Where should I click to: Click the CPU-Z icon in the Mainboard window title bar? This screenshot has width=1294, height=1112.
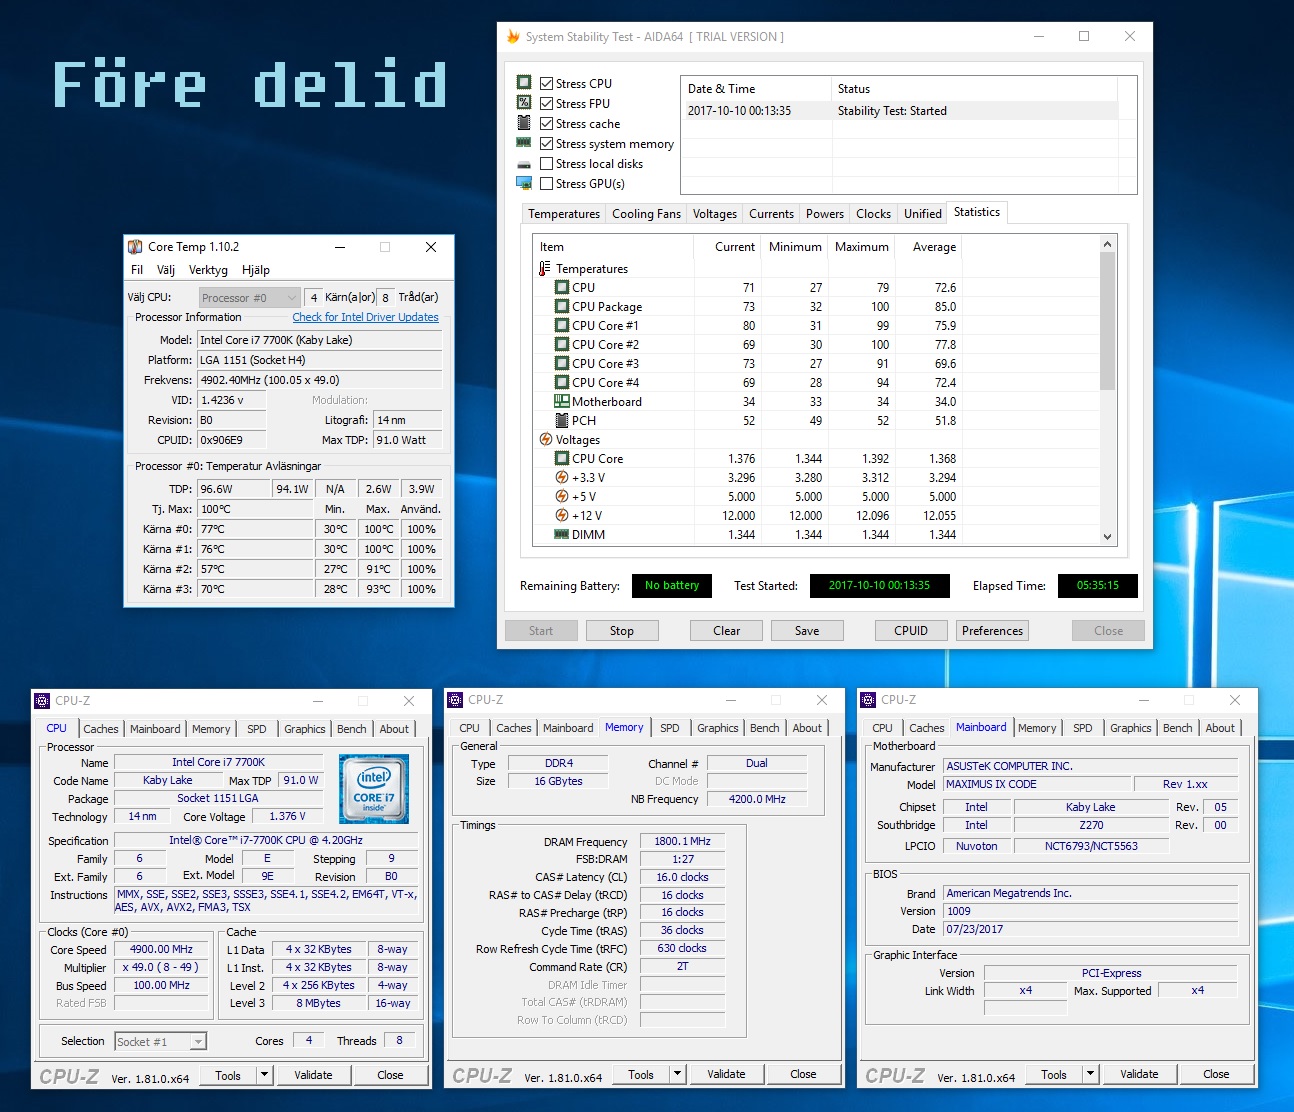pyautogui.click(x=869, y=700)
